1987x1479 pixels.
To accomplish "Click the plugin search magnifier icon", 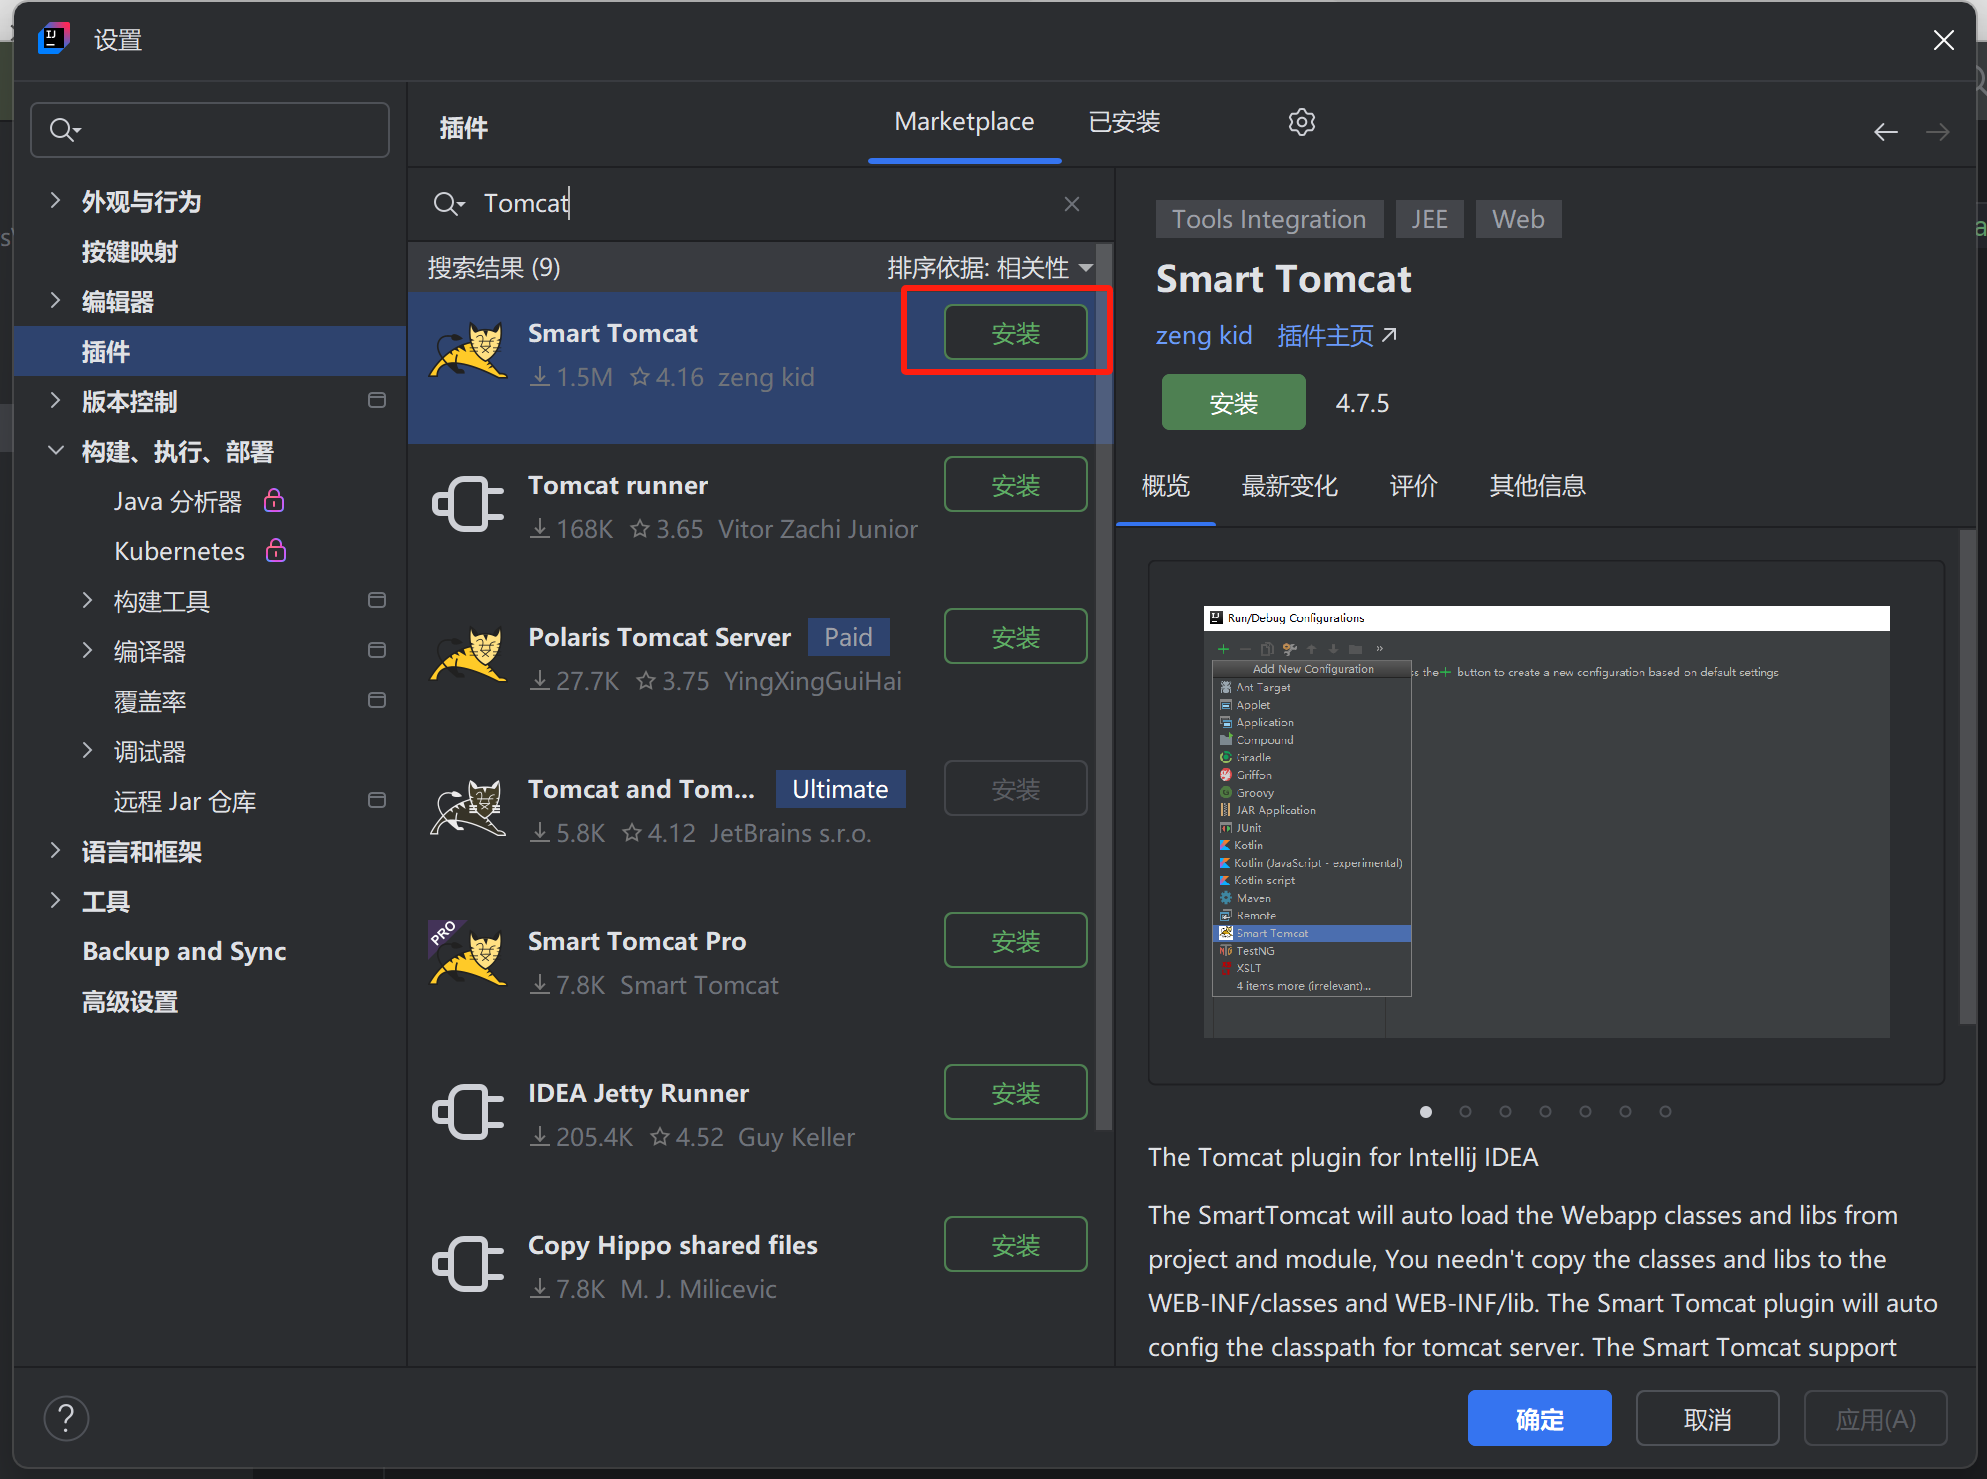I will [448, 204].
